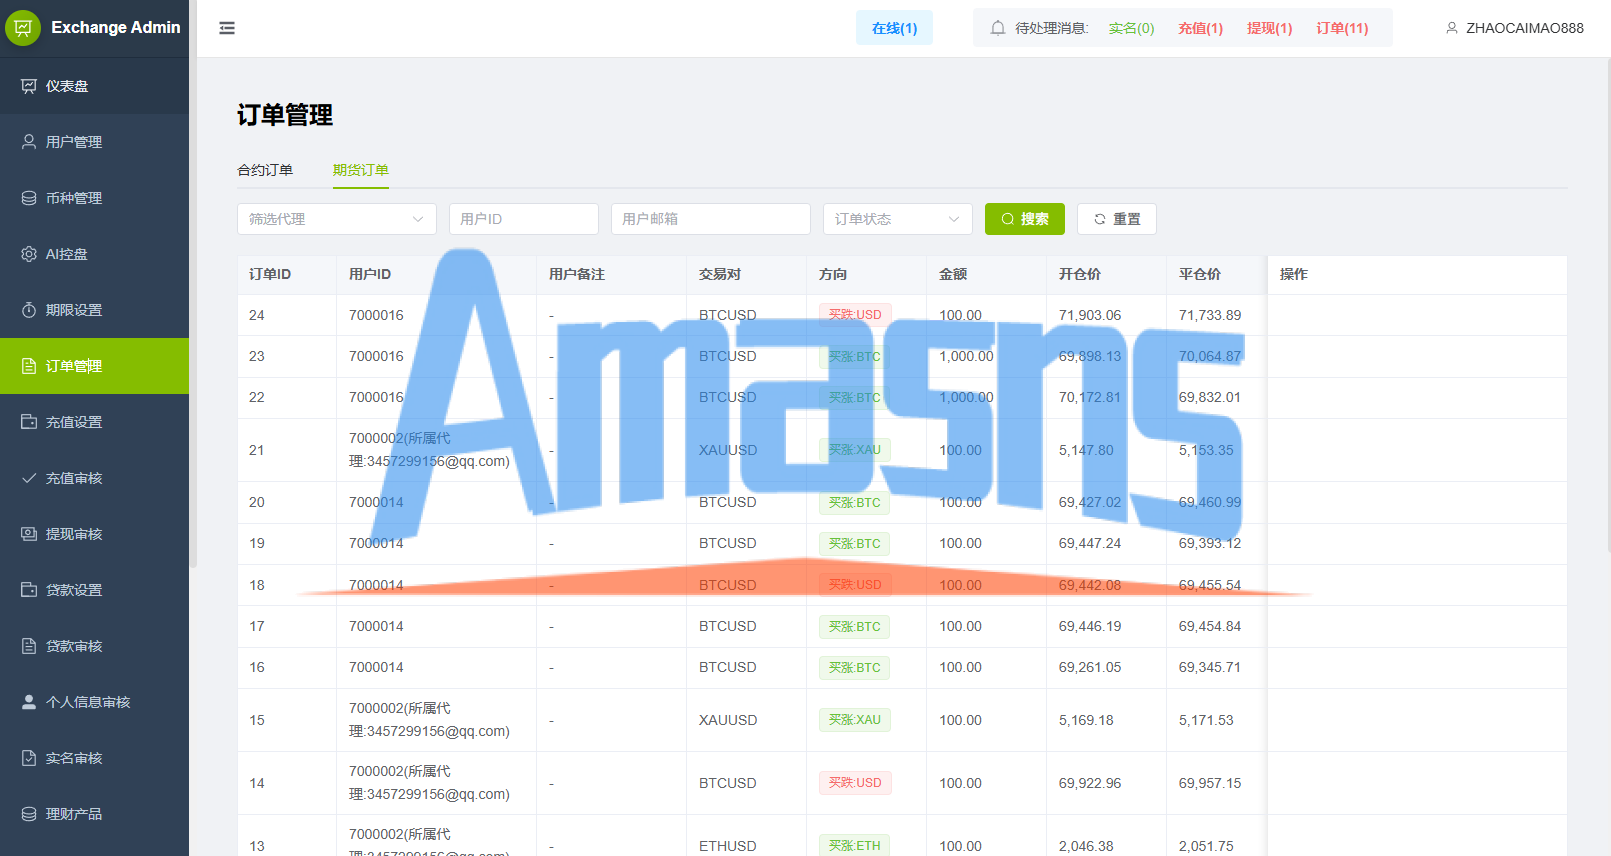Open 充值(1) pending messages link
Image resolution: width=1611 pixels, height=856 pixels.
pos(1200,28)
